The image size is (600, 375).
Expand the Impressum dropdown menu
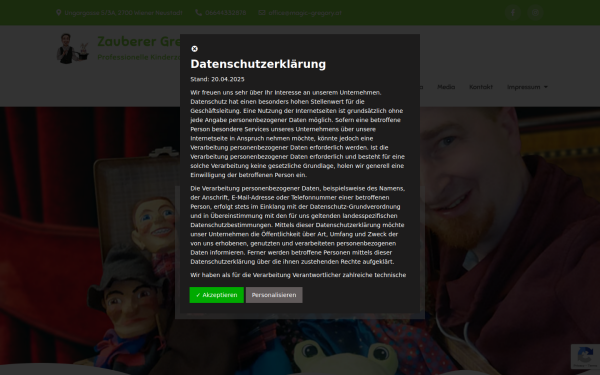pos(527,87)
